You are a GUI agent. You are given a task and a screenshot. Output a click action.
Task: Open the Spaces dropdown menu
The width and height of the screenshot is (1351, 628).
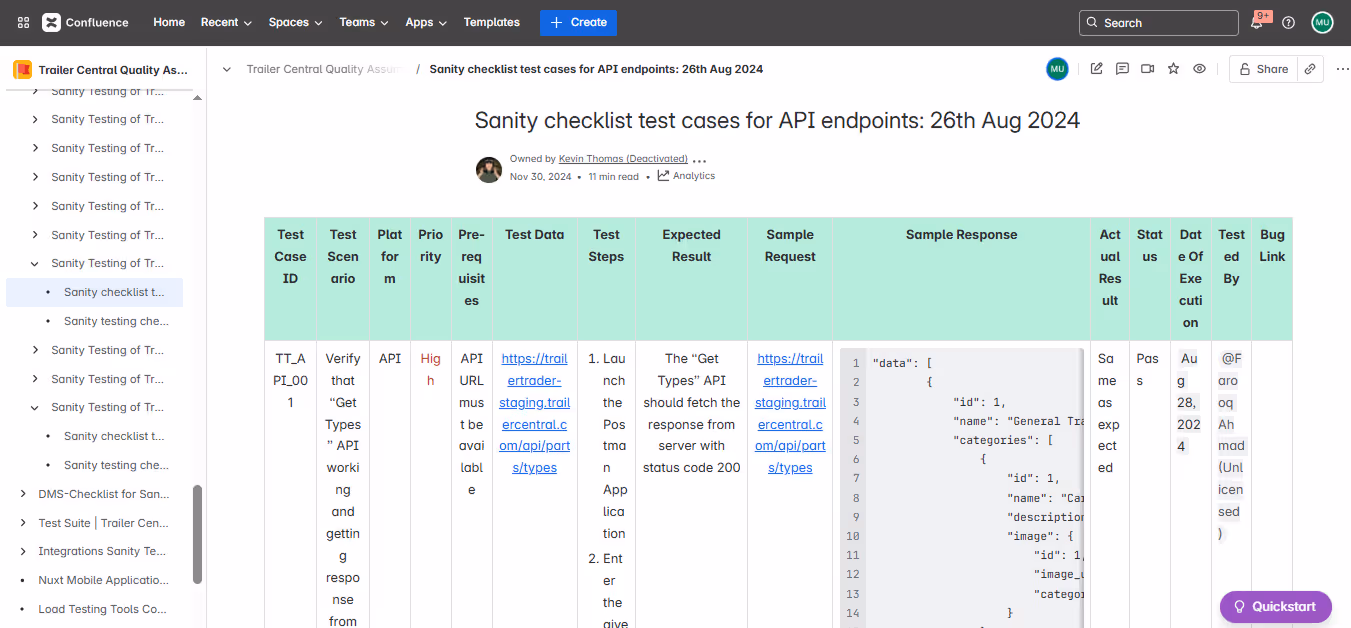tap(295, 22)
